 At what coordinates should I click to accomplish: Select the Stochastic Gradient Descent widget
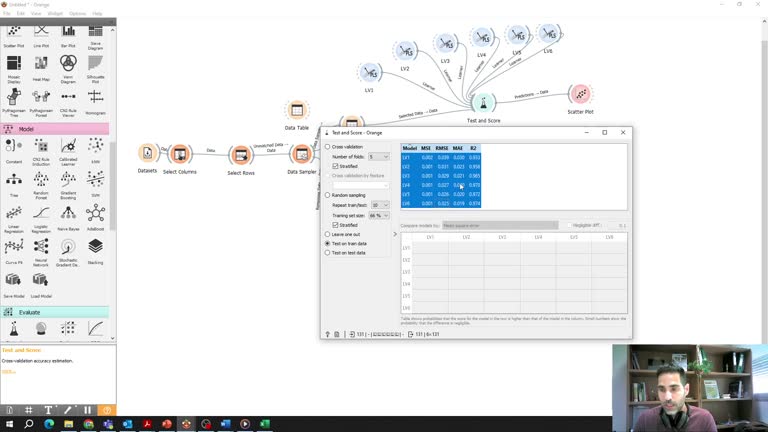[68, 252]
